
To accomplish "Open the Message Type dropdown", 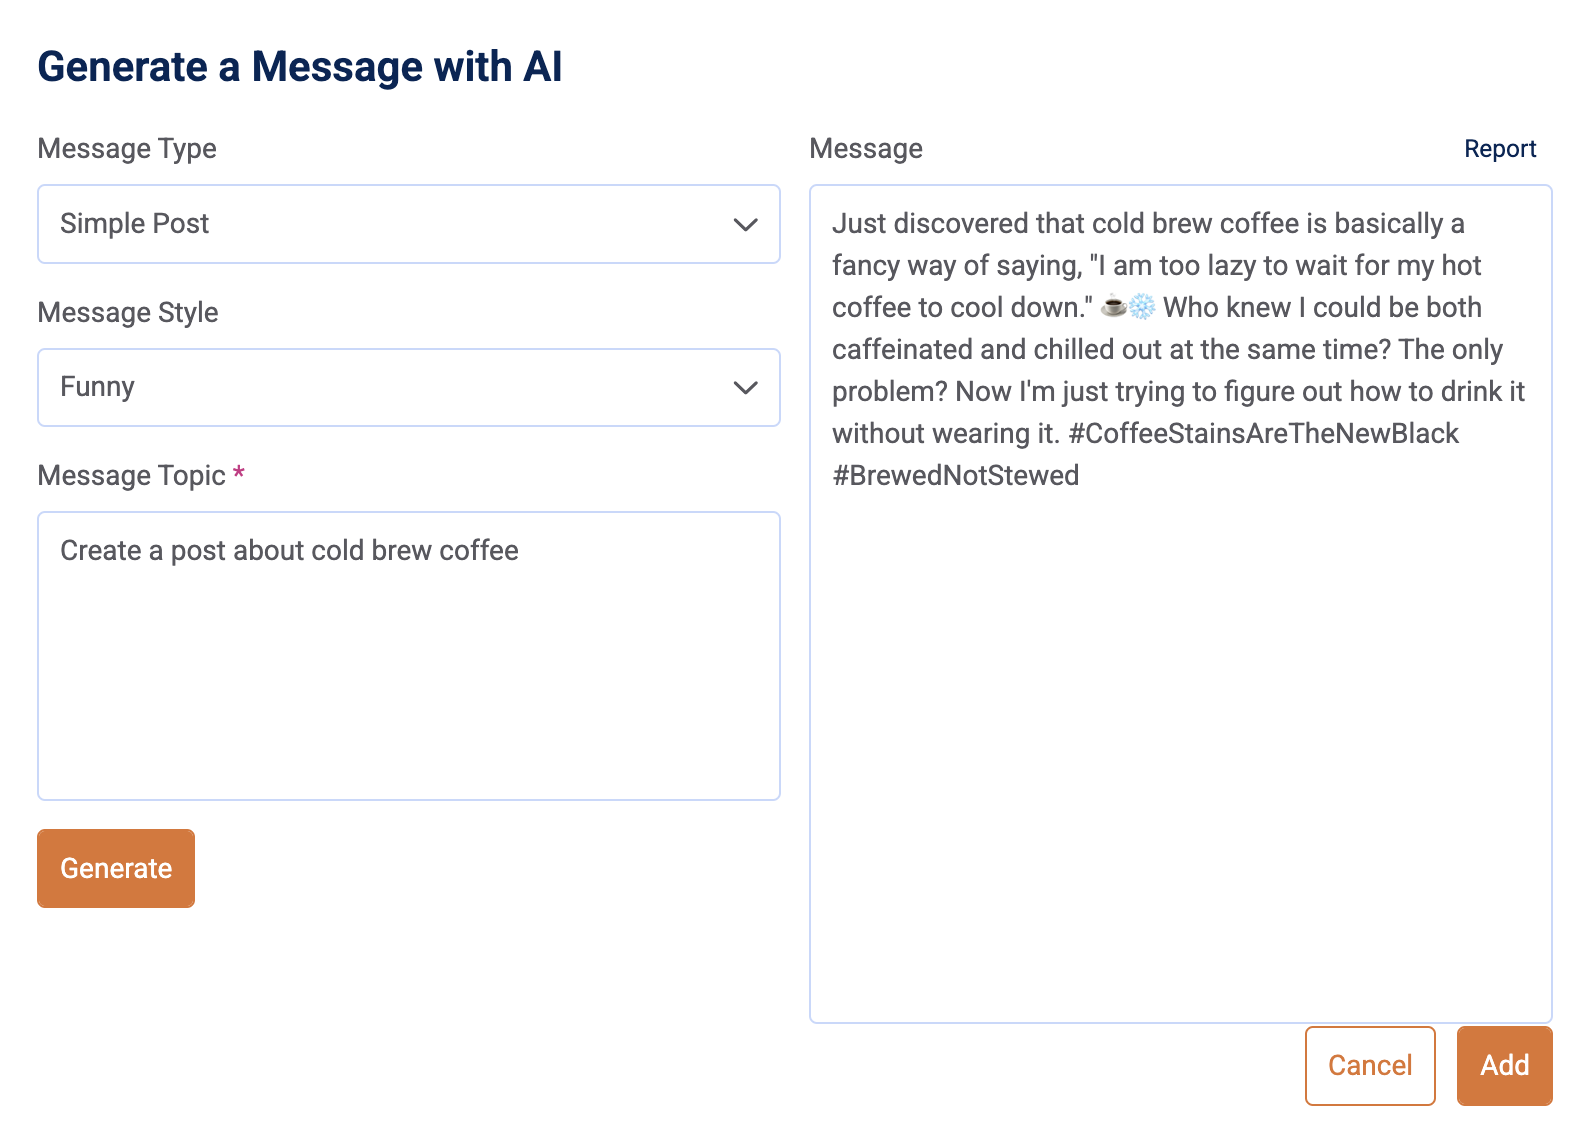I will pyautogui.click(x=409, y=224).
